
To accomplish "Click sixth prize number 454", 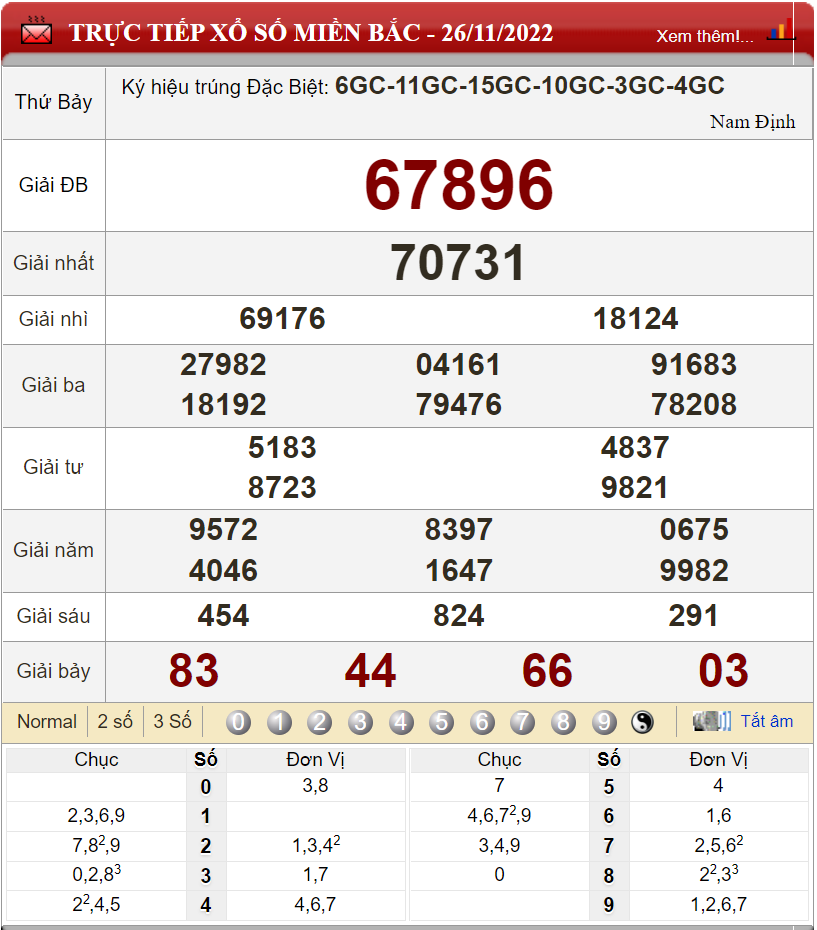I will [223, 616].
